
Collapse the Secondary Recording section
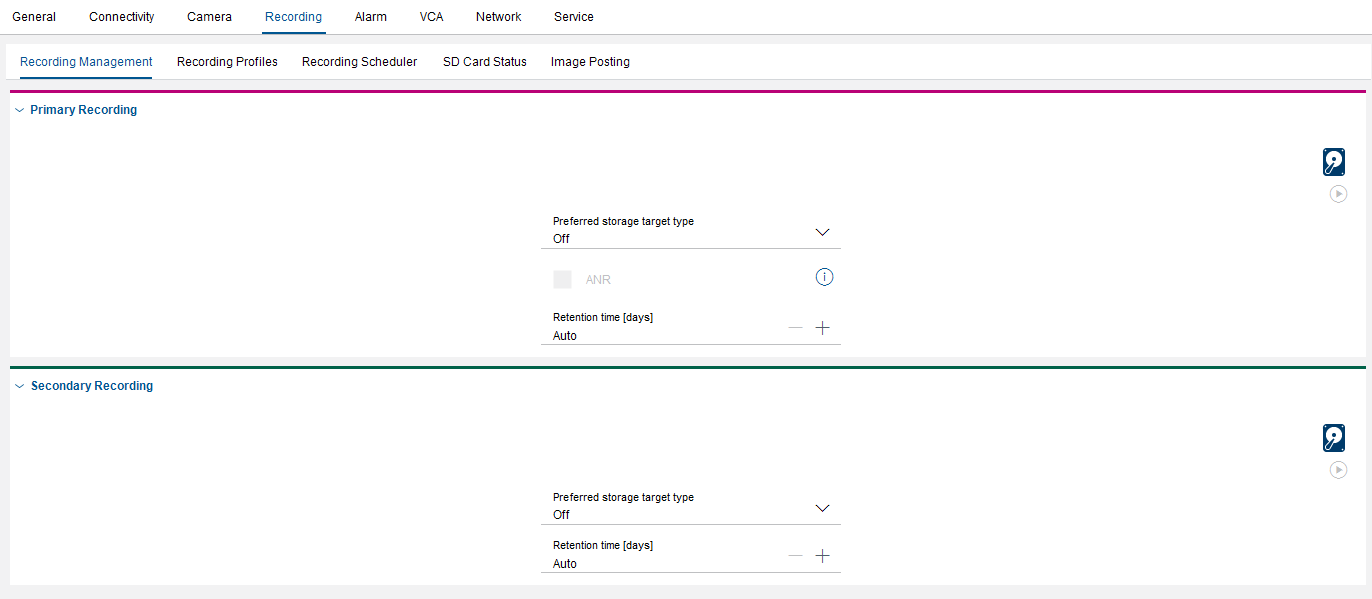coord(19,386)
